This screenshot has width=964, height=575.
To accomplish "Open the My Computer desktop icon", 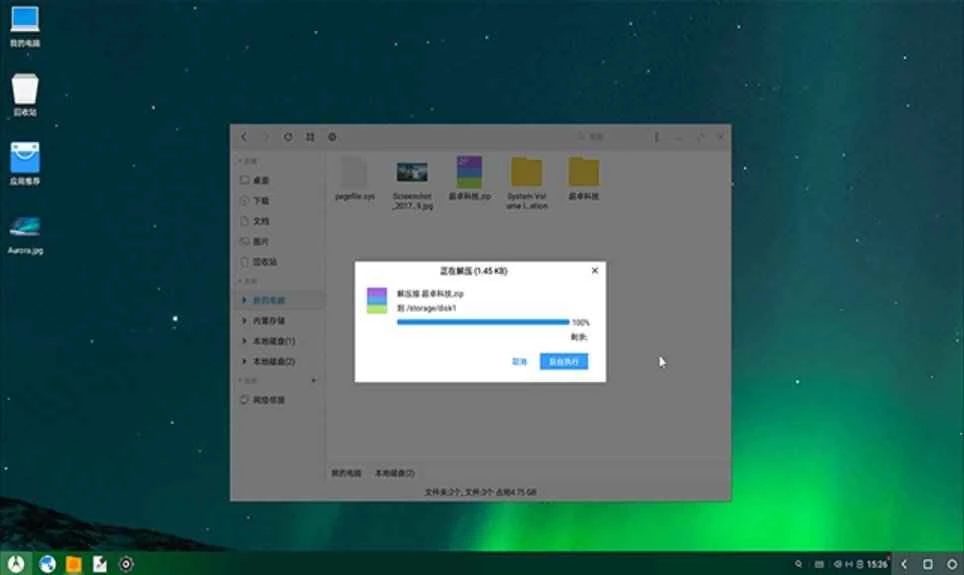I will (x=24, y=26).
